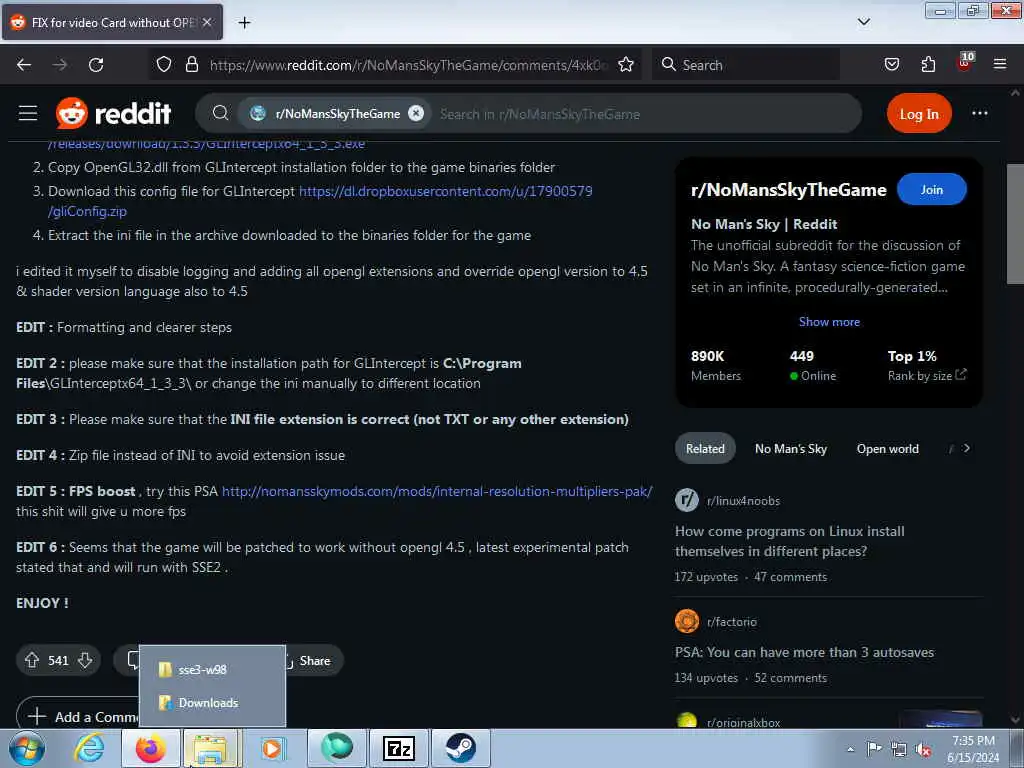Expand description with Show more
This screenshot has height=768, width=1024.
829,321
